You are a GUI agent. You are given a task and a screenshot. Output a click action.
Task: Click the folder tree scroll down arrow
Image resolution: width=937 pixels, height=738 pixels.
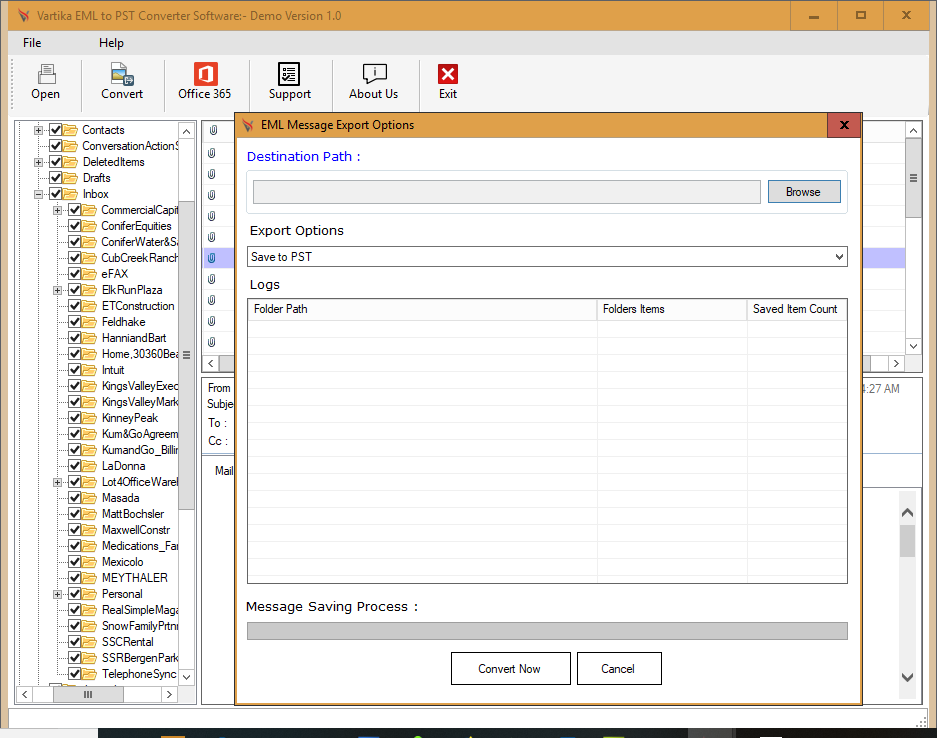pyautogui.click(x=186, y=677)
